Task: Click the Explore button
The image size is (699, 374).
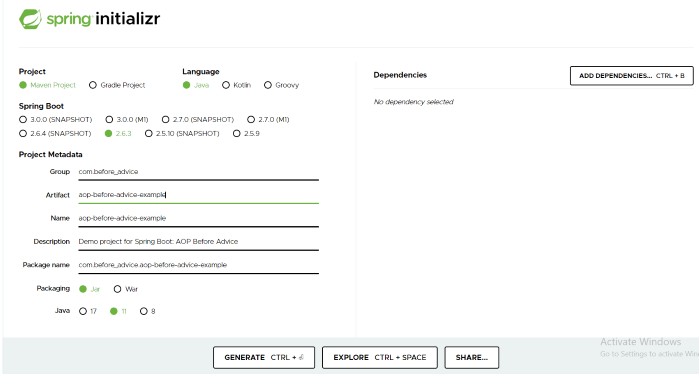Action: coord(380,358)
